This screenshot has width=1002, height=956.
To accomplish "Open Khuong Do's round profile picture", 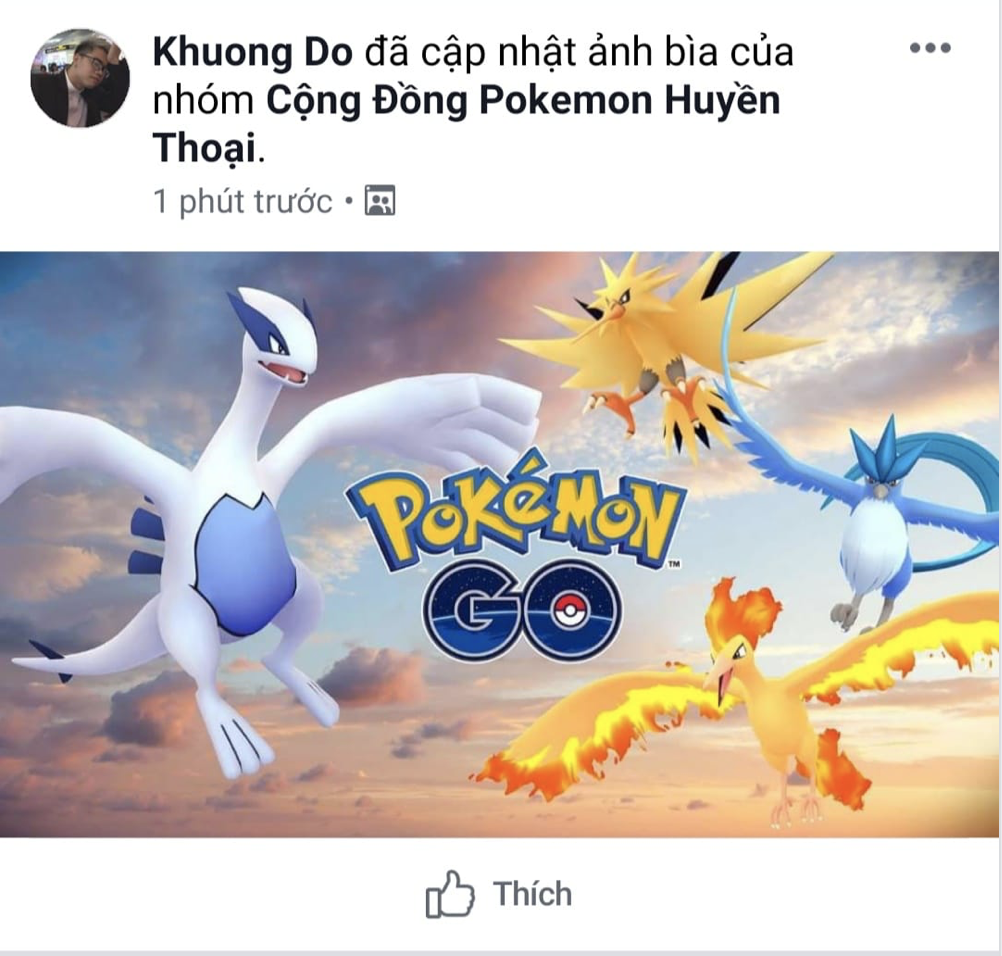I will (x=81, y=77).
